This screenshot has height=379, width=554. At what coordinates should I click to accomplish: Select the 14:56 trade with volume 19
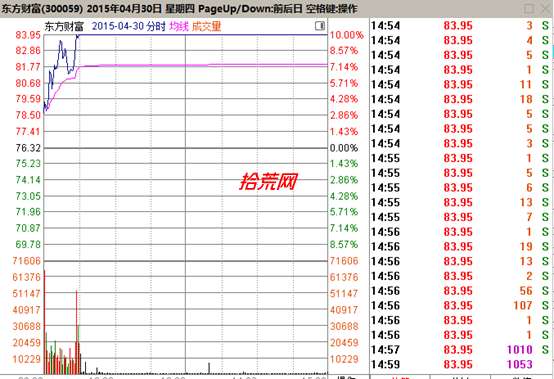coord(461,247)
